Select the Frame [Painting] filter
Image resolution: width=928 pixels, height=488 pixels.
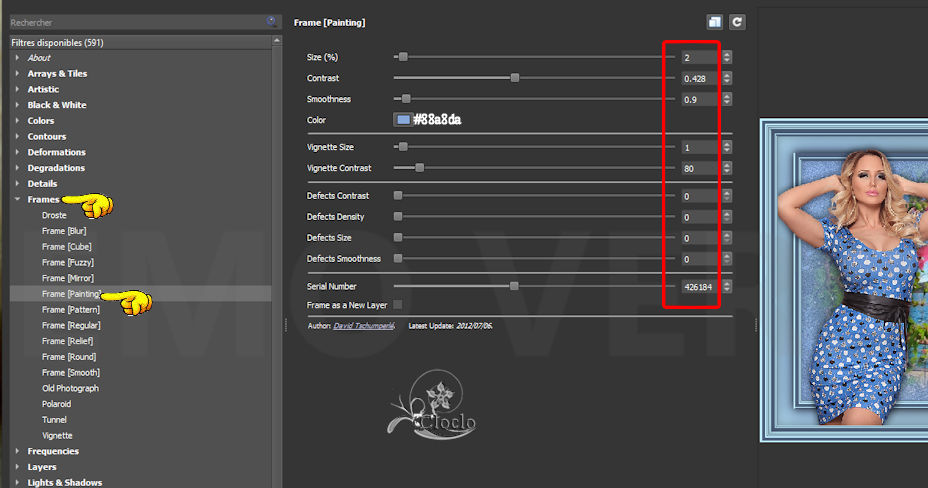point(71,294)
